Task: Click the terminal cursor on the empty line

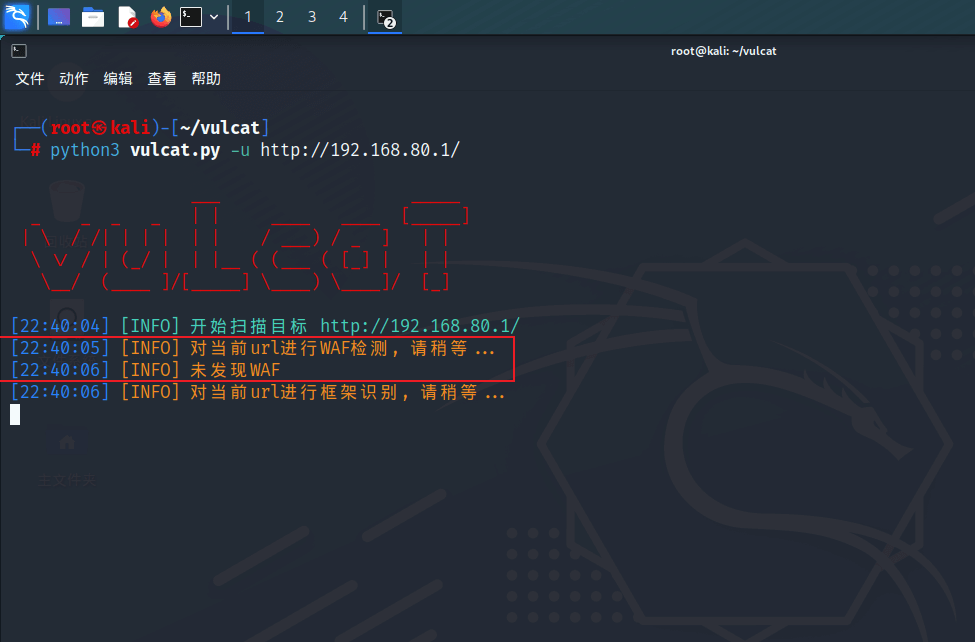Action: click(15, 414)
